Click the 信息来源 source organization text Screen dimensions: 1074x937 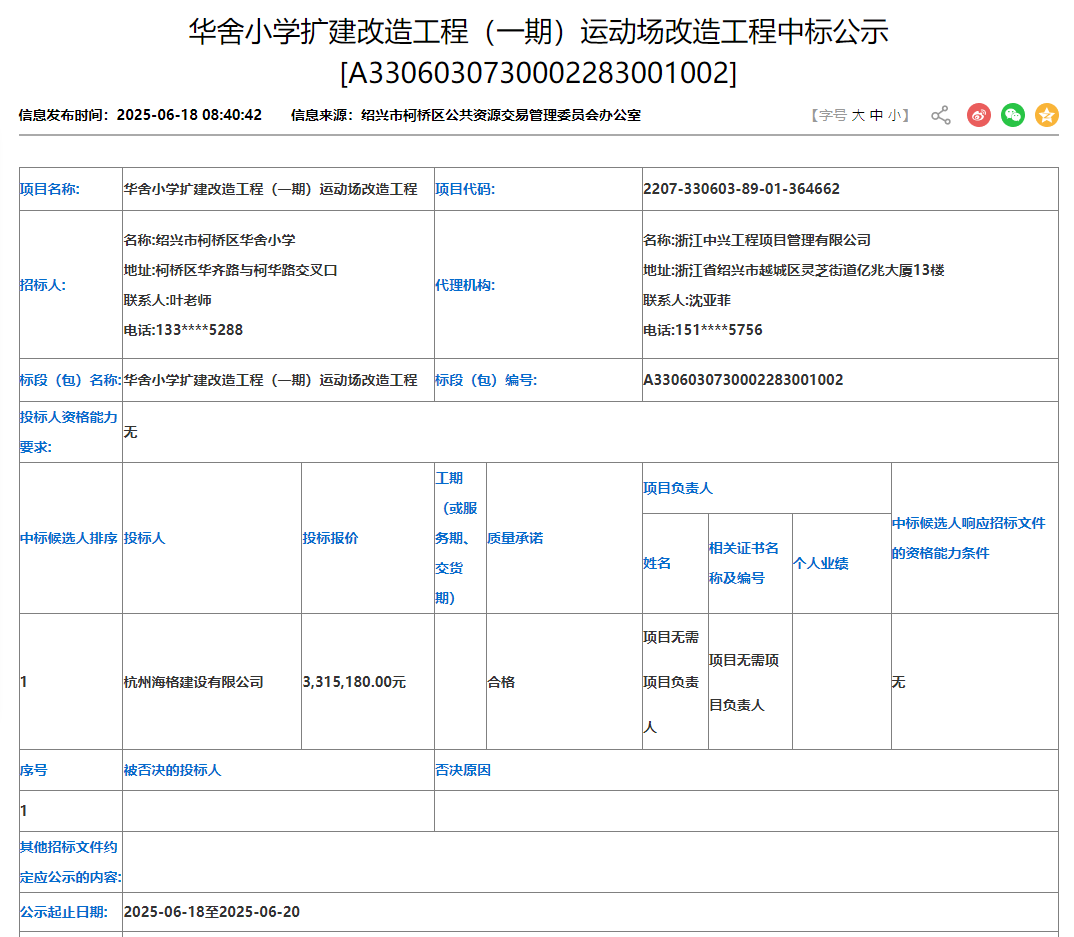pos(500,115)
